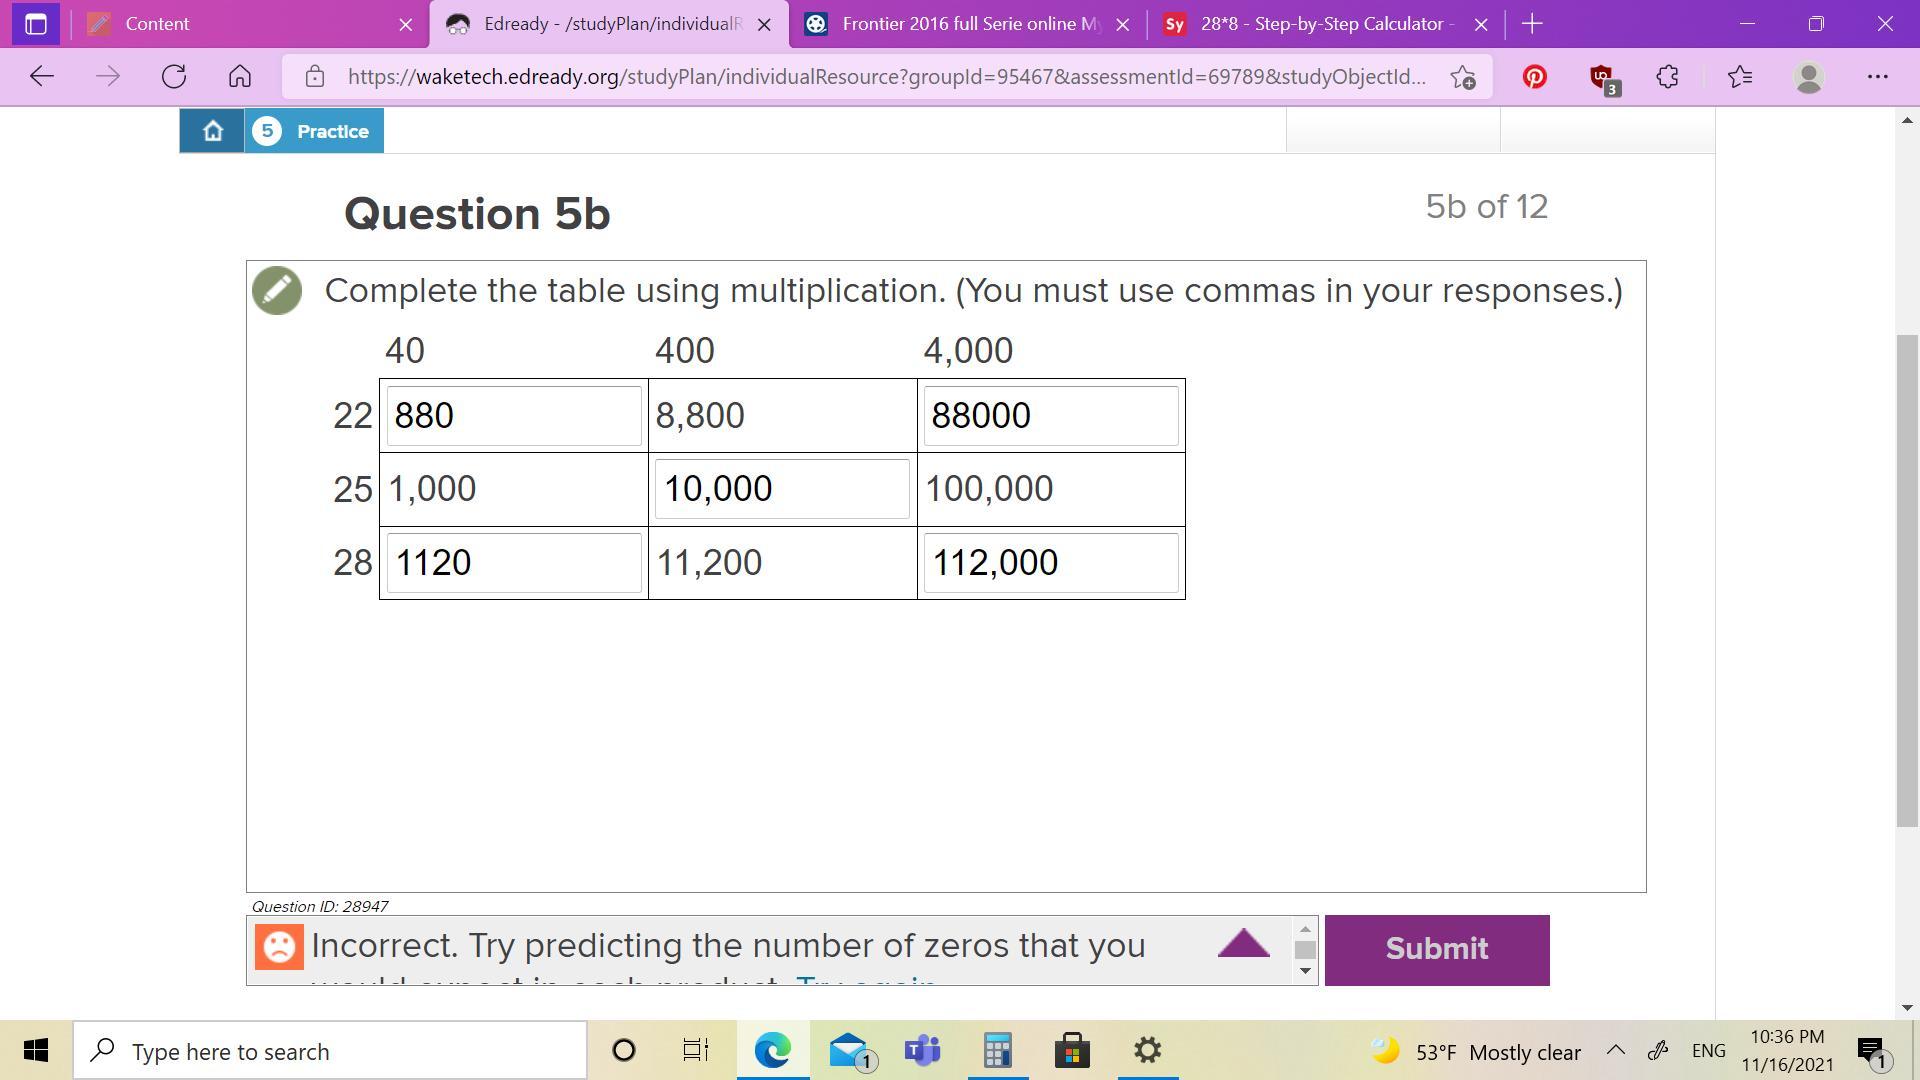Click the page vertical scrollbar thumb

tap(1907, 580)
